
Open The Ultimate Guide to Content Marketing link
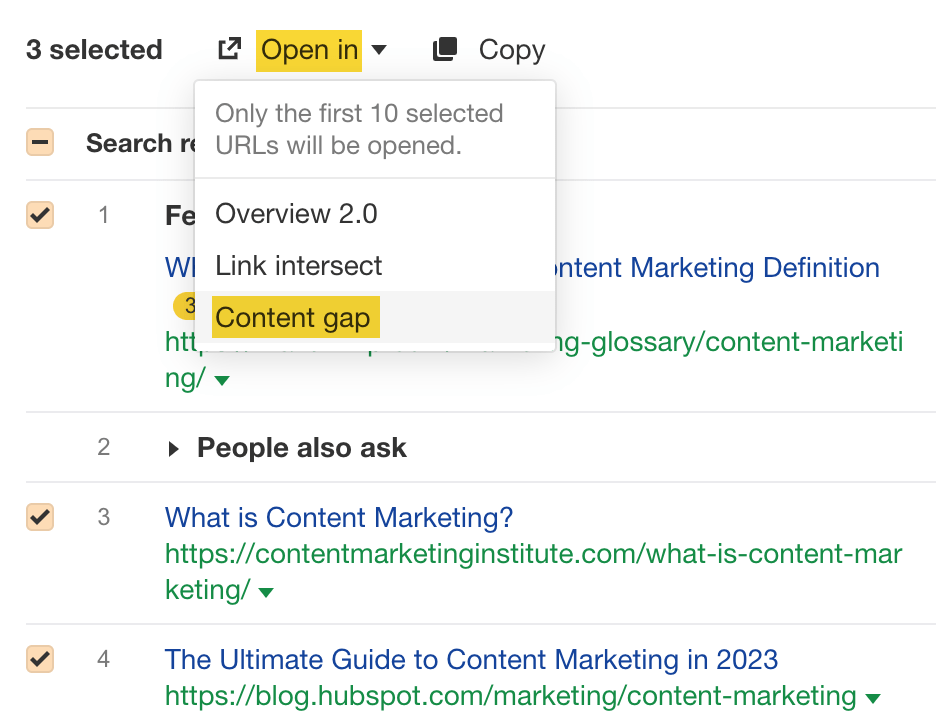(x=471, y=660)
